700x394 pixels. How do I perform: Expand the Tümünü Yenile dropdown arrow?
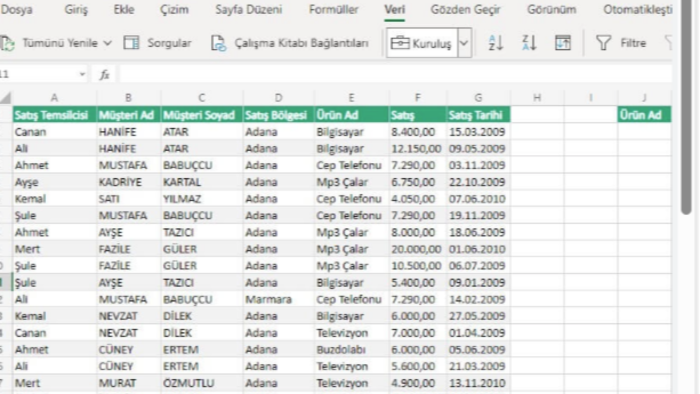pyautogui.click(x=108, y=43)
